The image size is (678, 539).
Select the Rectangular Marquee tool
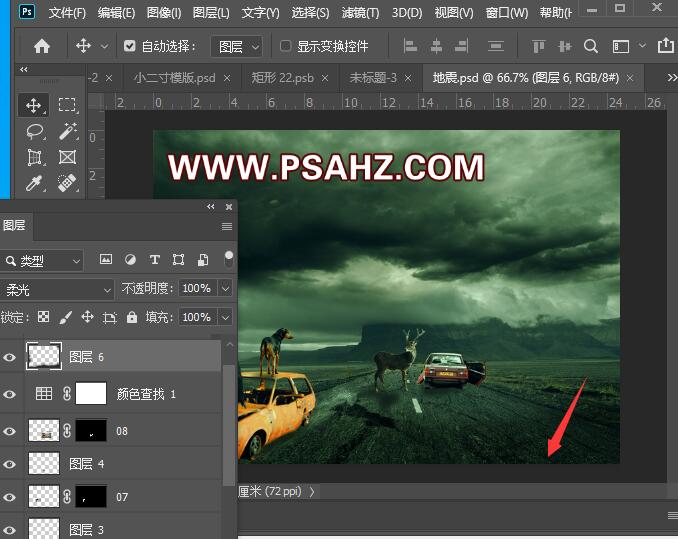tap(67, 105)
